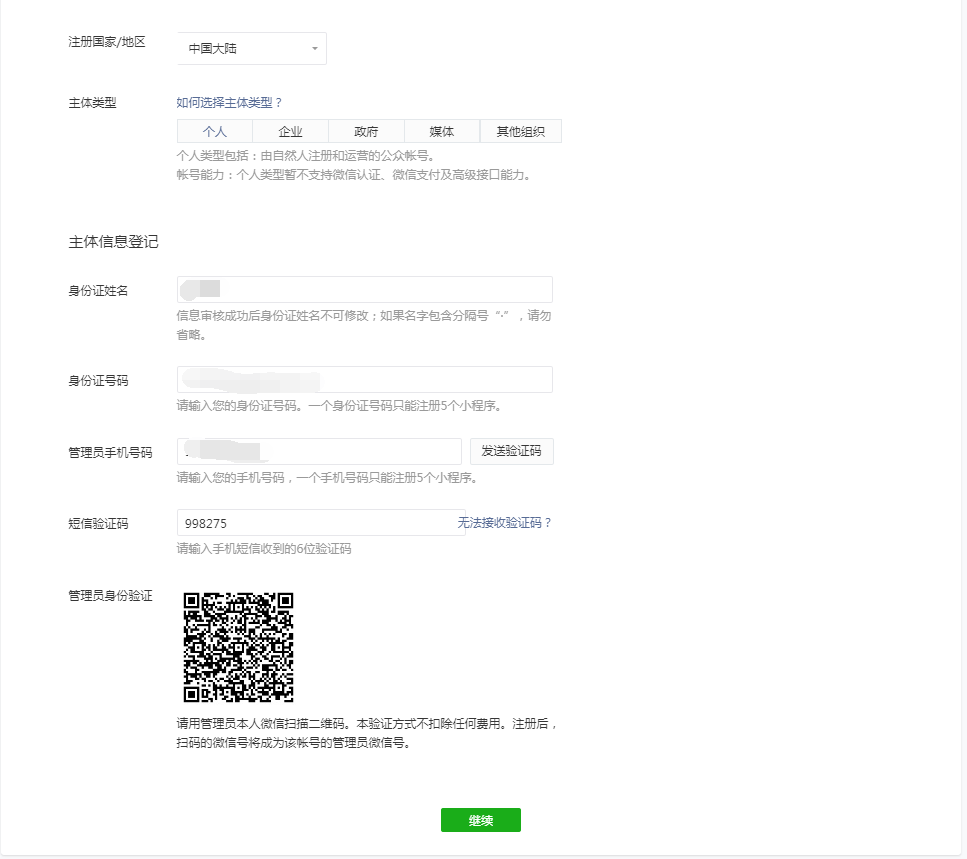Open the 如何选择主体类型? help link
Image resolution: width=967 pixels, height=859 pixels.
click(x=229, y=102)
